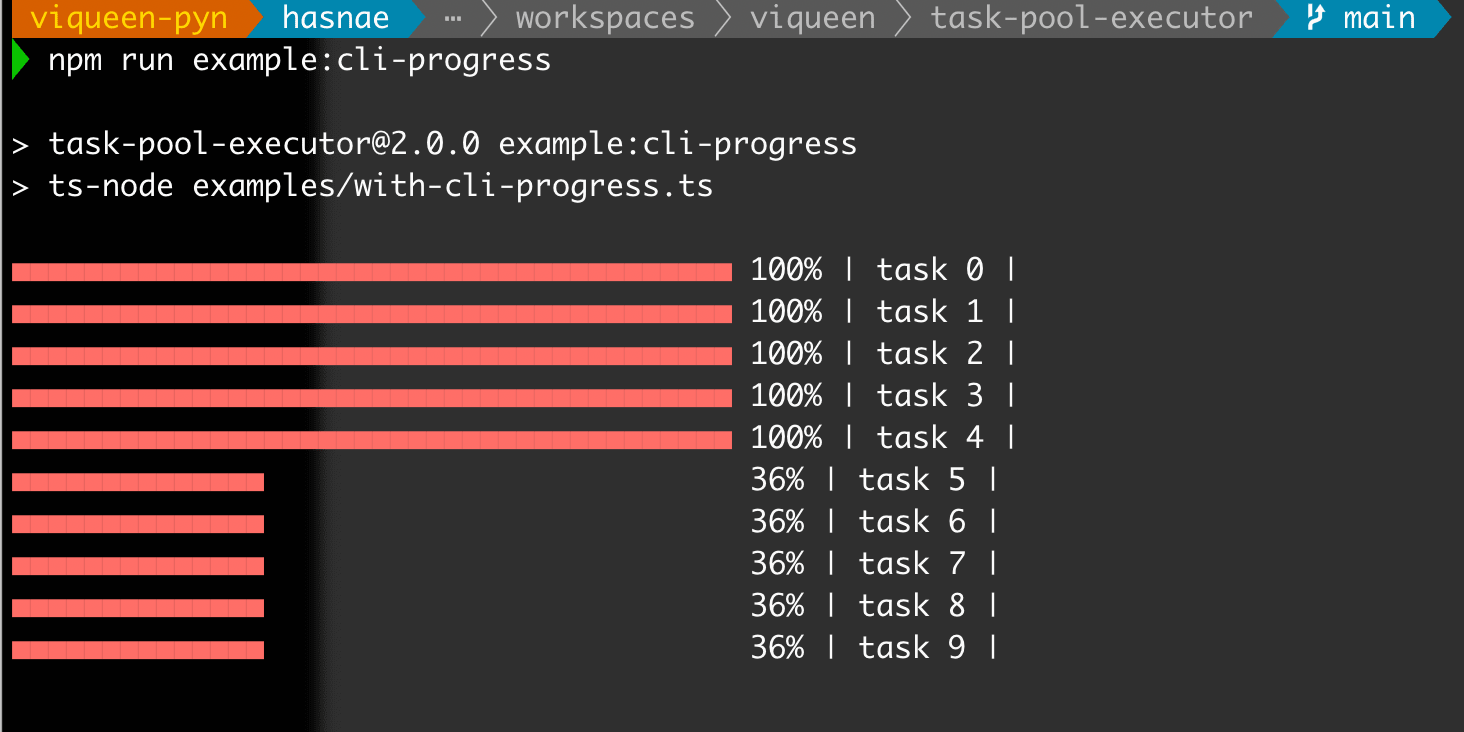Click the 'task 8' label
Image resolution: width=1464 pixels, height=732 pixels.
912,606
